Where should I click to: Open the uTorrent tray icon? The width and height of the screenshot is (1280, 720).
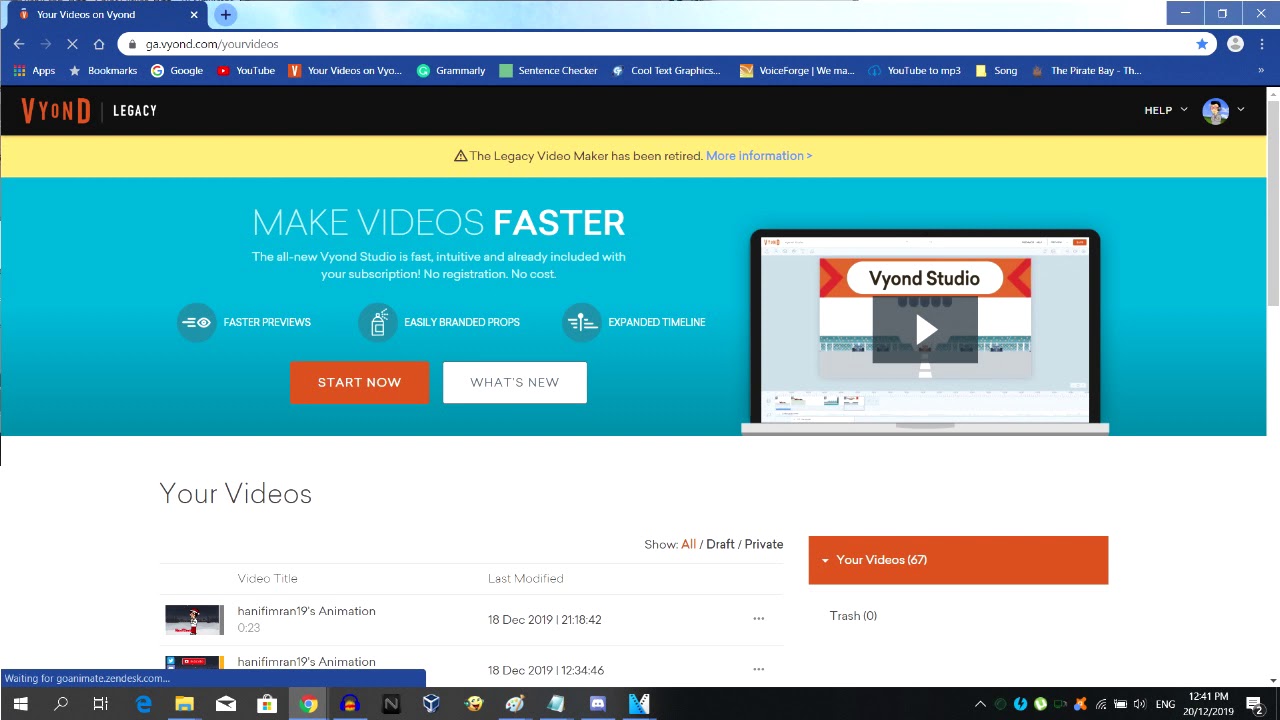(1041, 704)
